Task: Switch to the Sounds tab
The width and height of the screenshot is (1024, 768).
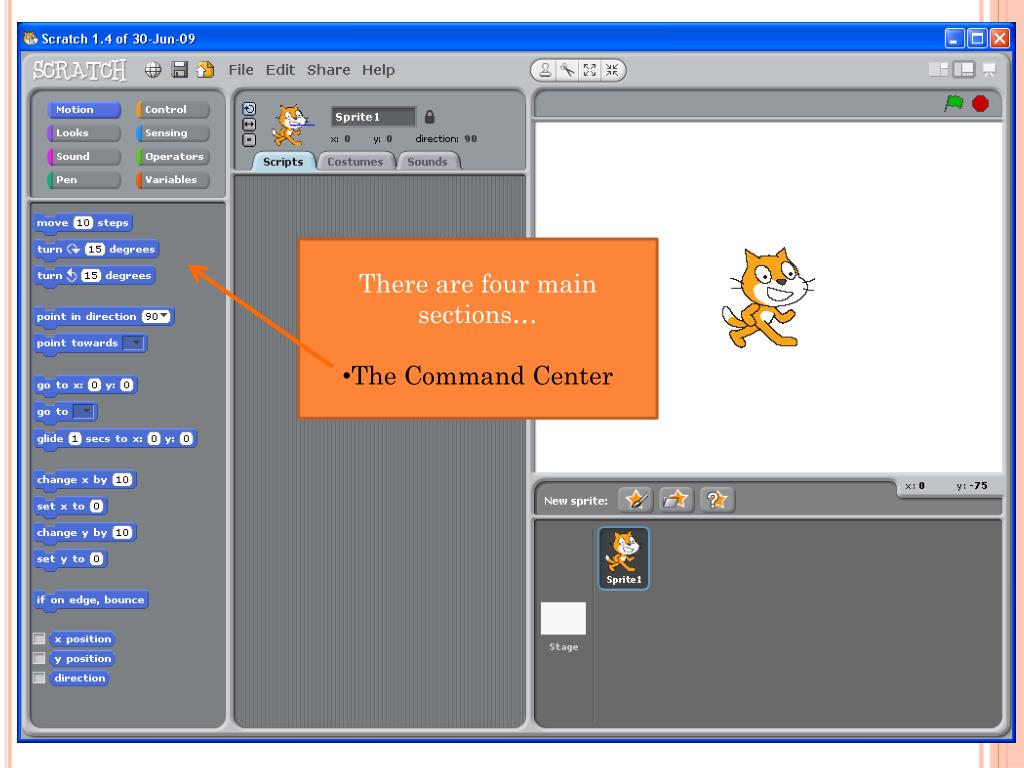Action: click(x=428, y=161)
